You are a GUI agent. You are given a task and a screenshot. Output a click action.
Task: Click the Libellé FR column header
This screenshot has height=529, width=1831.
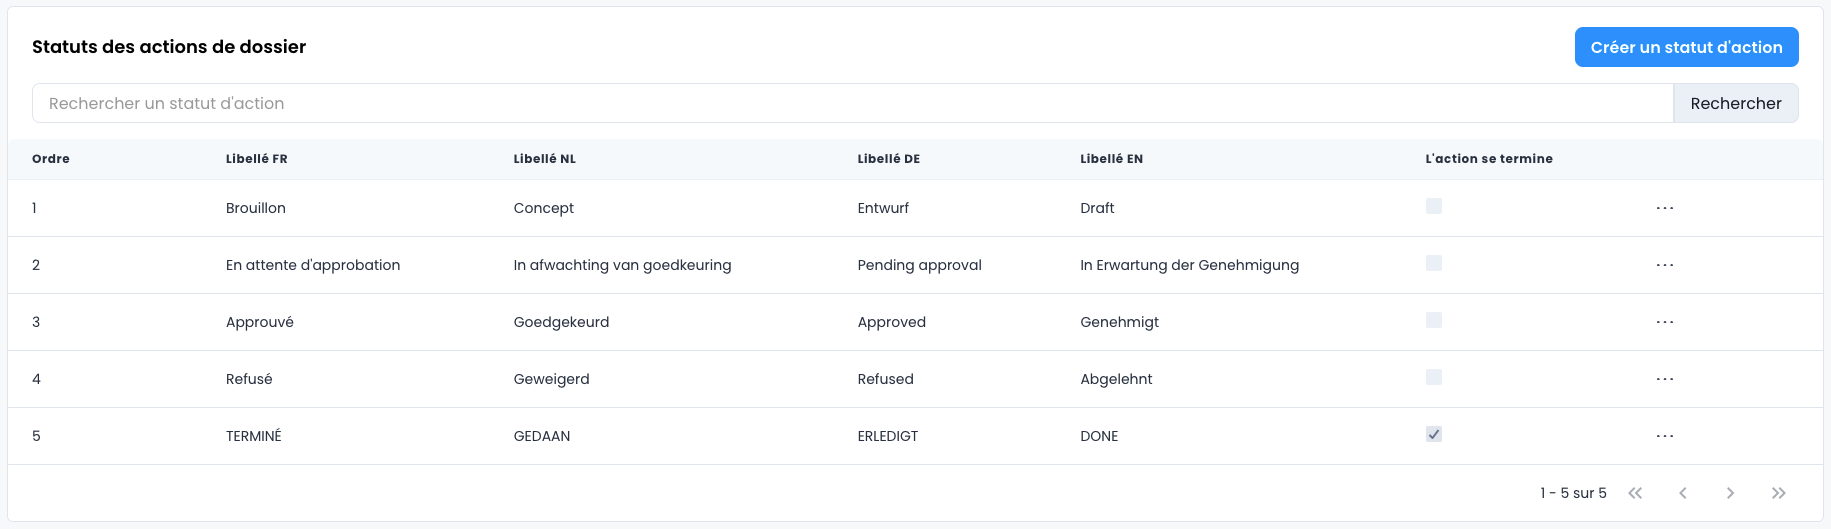click(257, 159)
